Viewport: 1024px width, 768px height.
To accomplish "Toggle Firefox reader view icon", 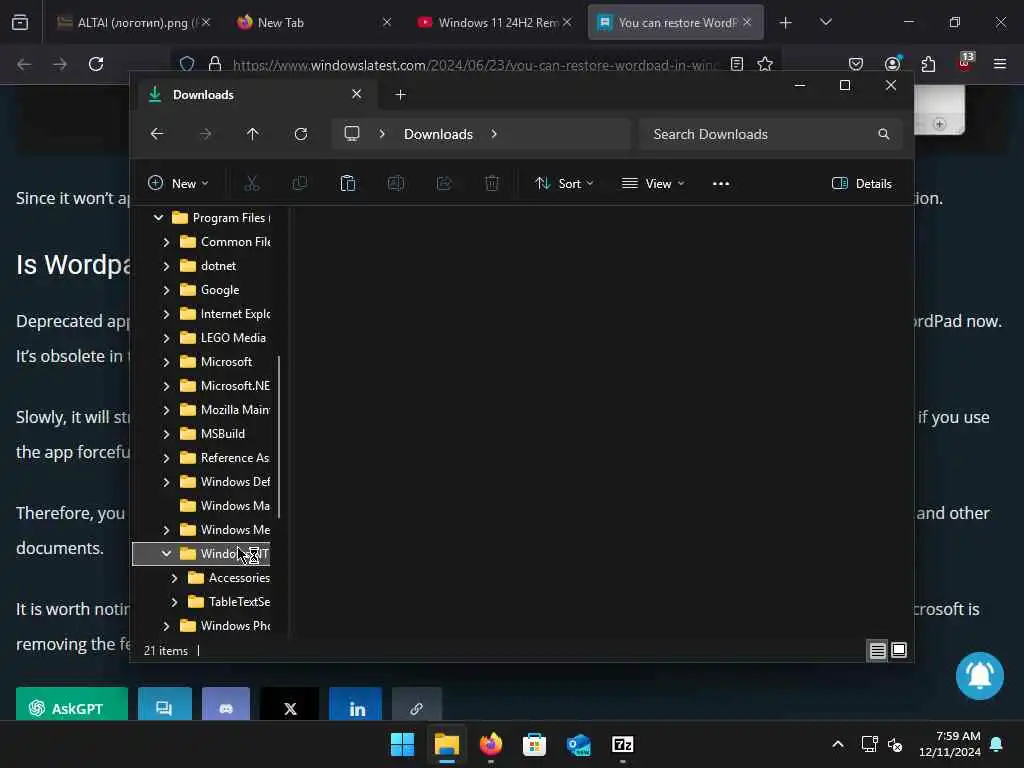I will pyautogui.click(x=737, y=64).
